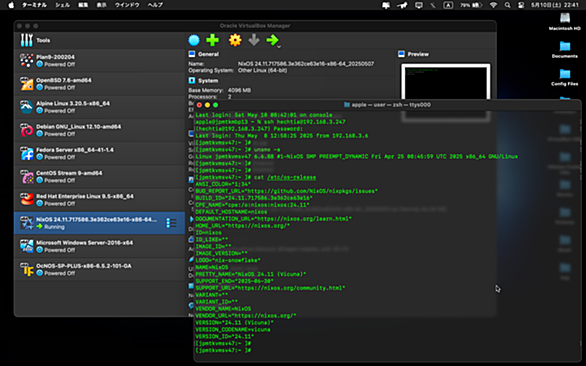This screenshot has width=586, height=366.
Task: Click the Plan9-200204 VM icon
Action: (x=27, y=61)
